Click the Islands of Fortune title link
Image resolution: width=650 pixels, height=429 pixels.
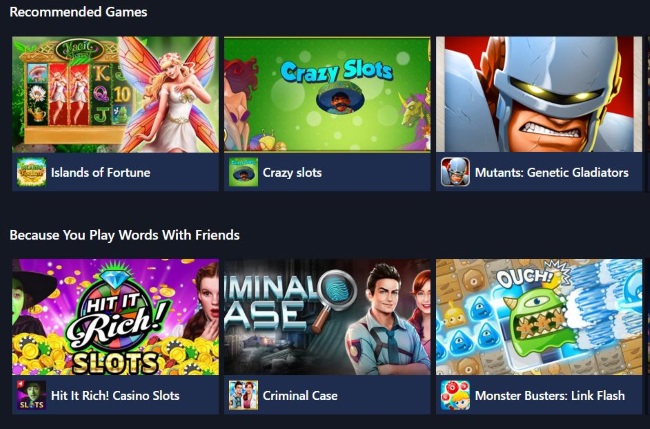101,172
